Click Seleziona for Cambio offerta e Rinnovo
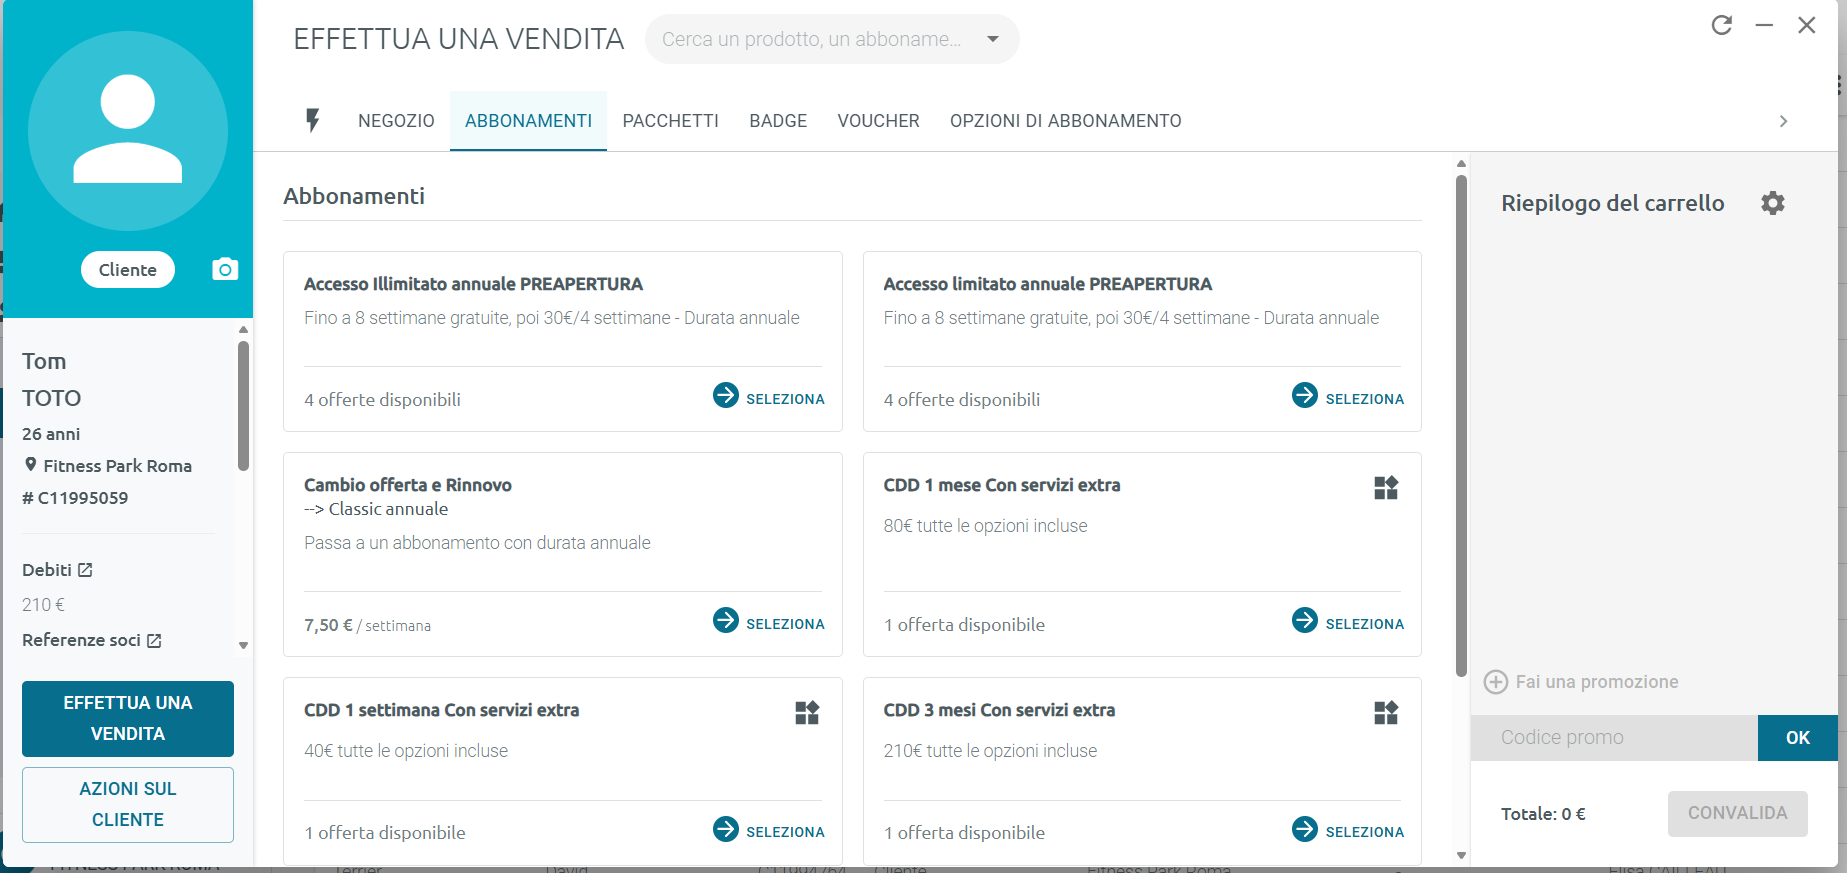Viewport: 1847px width, 873px height. click(x=785, y=624)
